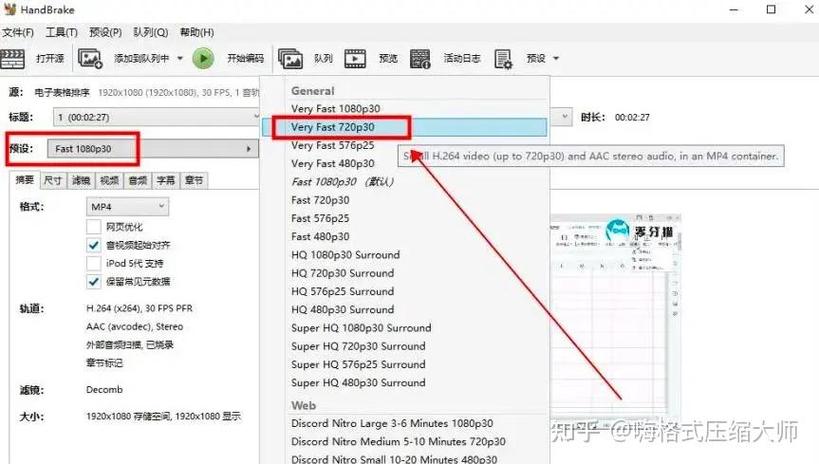Click the Presets document gear icon
This screenshot has width=819, height=464.
click(x=504, y=59)
